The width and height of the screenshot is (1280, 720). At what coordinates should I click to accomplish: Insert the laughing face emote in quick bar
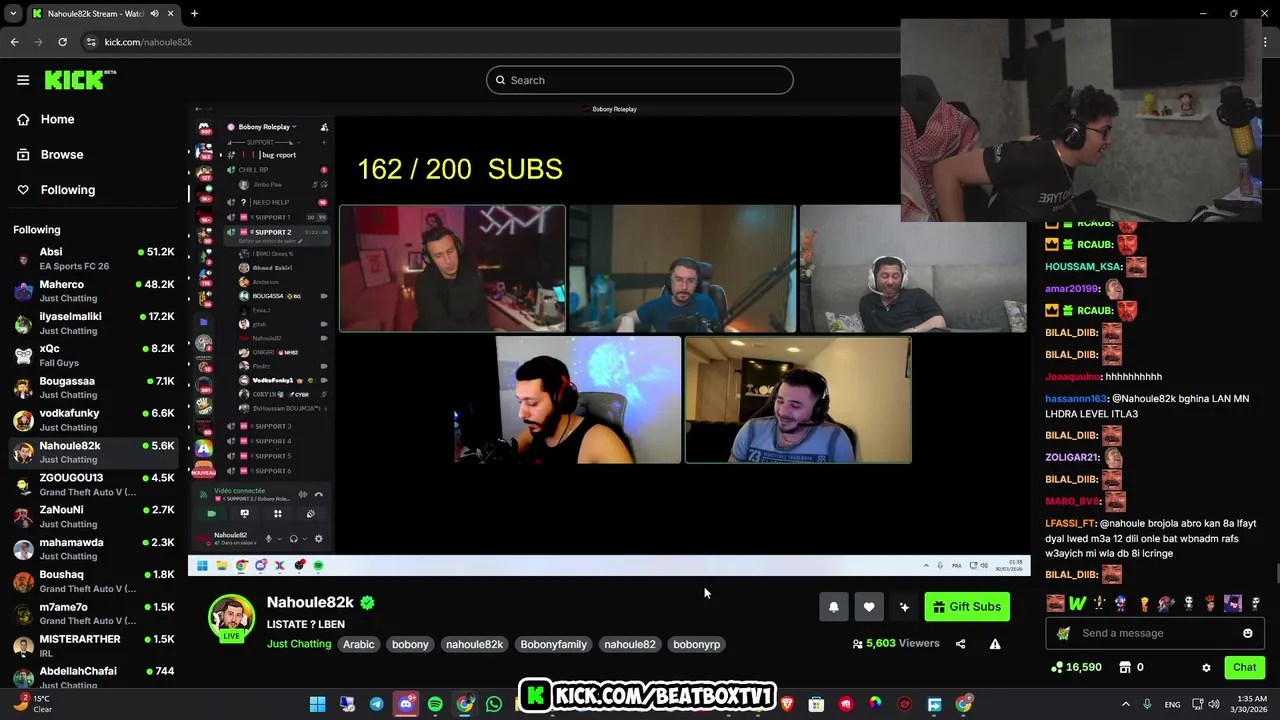coord(1055,603)
